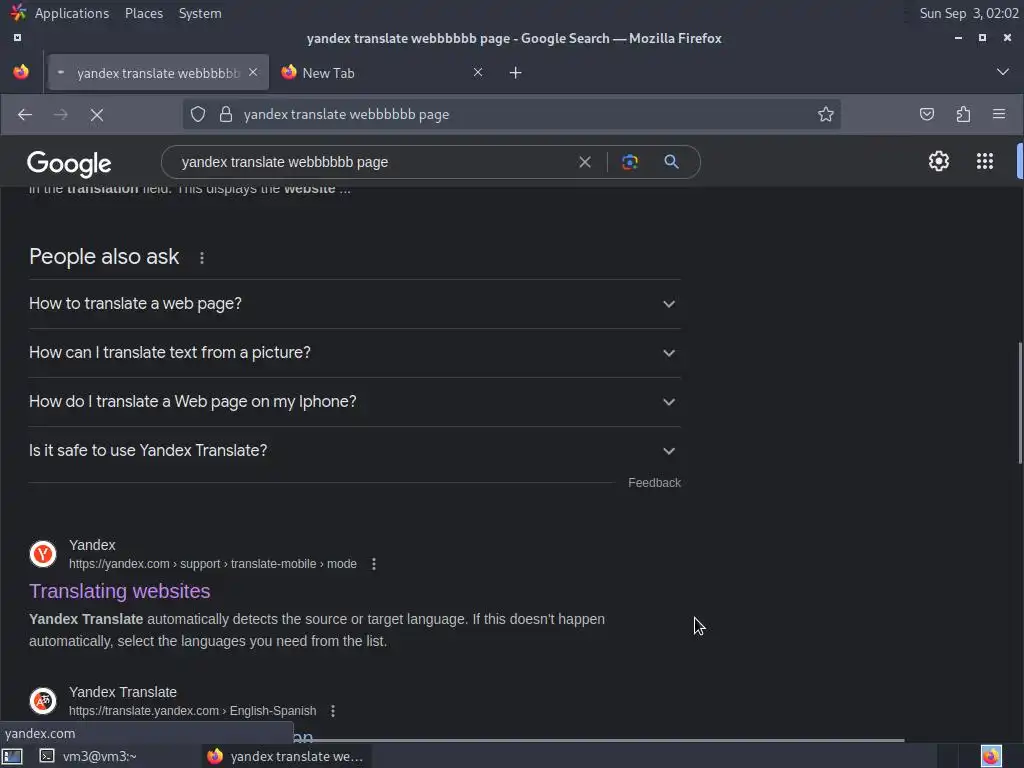Open the tracking protection shield icon
The height and width of the screenshot is (768, 1024).
pos(198,114)
